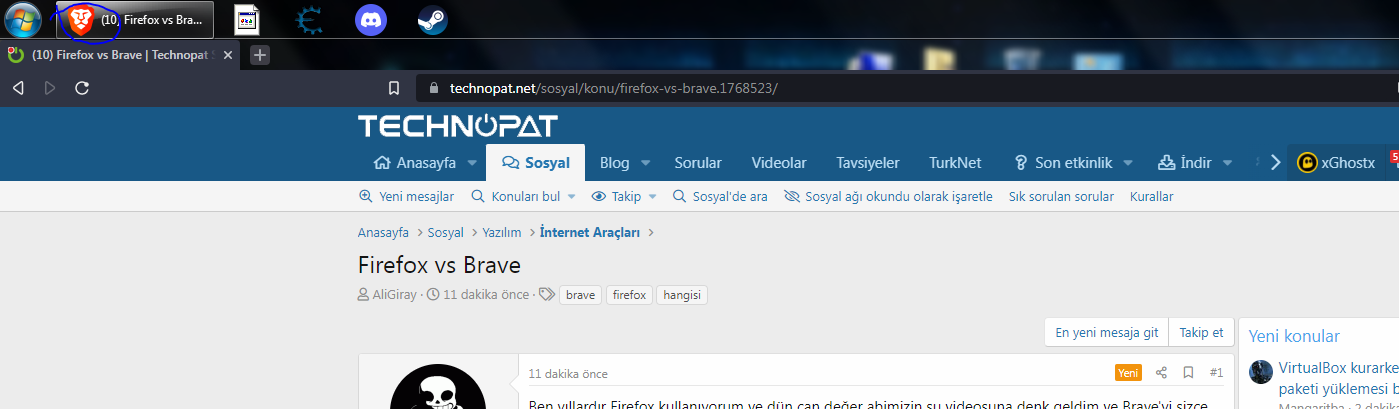Click the Technopat logo
Viewport: 1399px width, 409px height.
458,126
